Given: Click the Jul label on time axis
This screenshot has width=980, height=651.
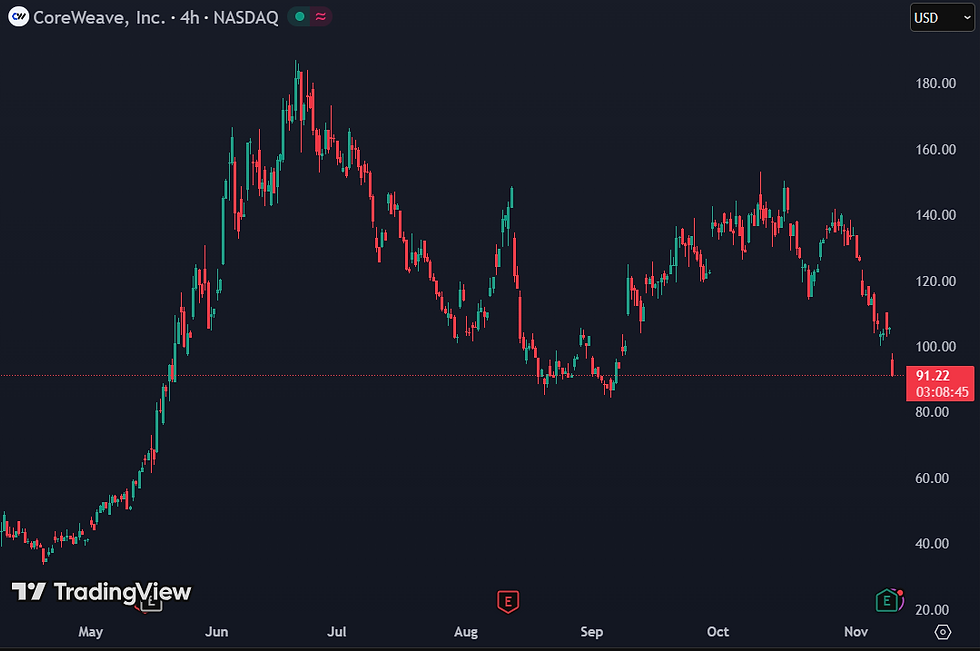Looking at the screenshot, I should pos(337,632).
